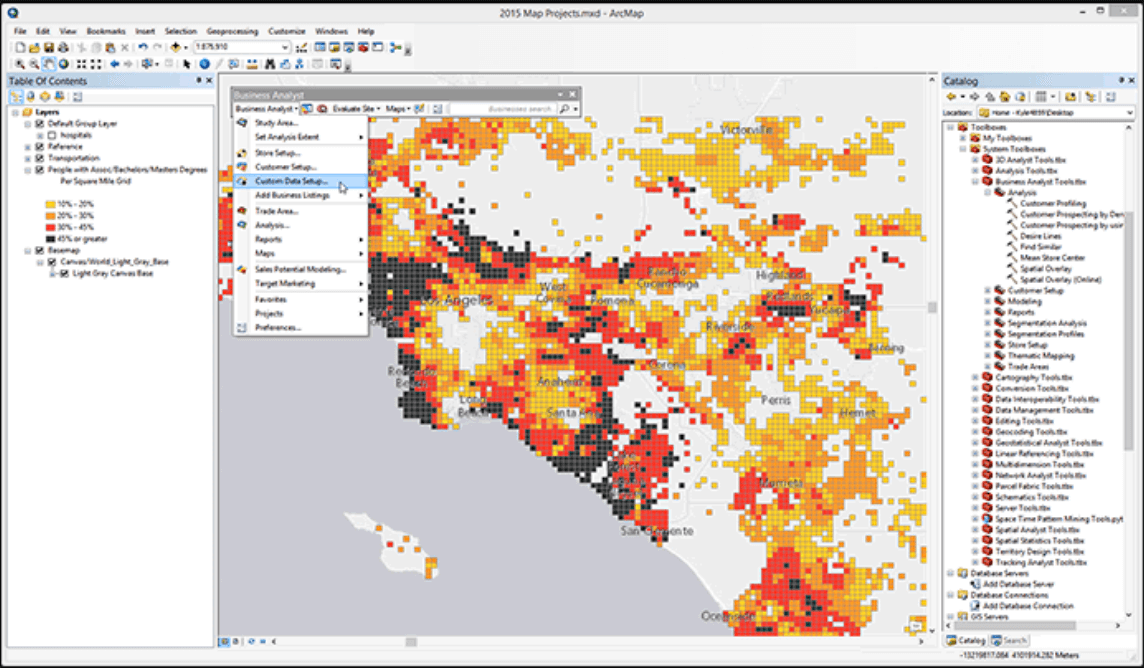Open the Identify tool
The height and width of the screenshot is (668, 1144).
(205, 64)
